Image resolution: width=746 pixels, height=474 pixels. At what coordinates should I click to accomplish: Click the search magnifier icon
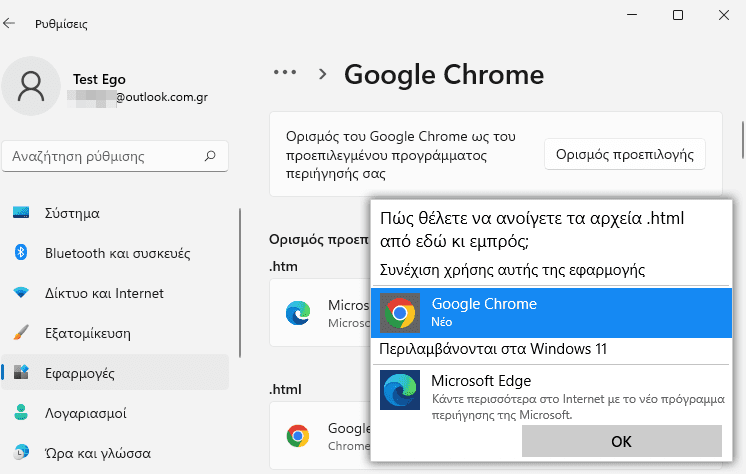[x=210, y=156]
